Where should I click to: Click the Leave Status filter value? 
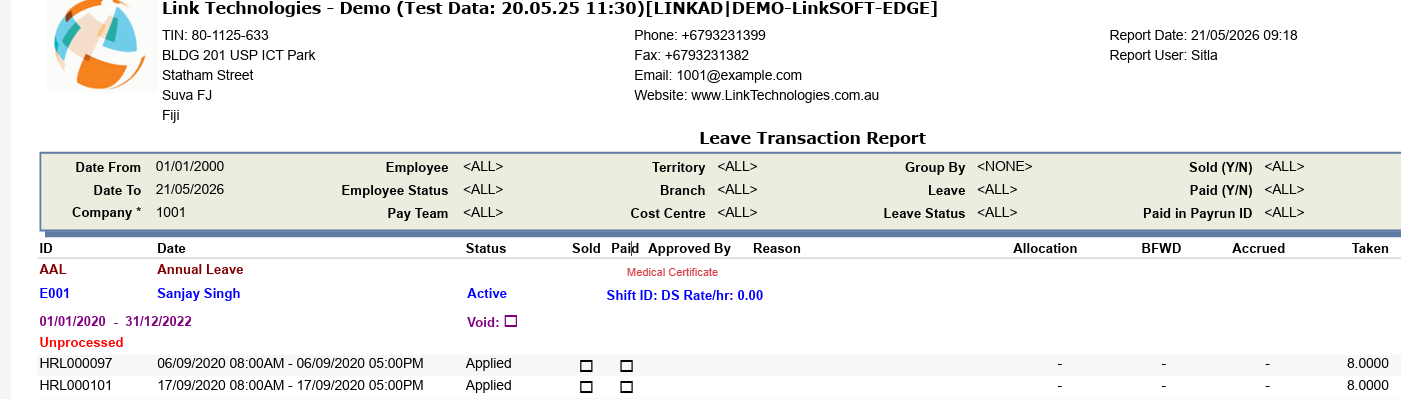pos(997,212)
